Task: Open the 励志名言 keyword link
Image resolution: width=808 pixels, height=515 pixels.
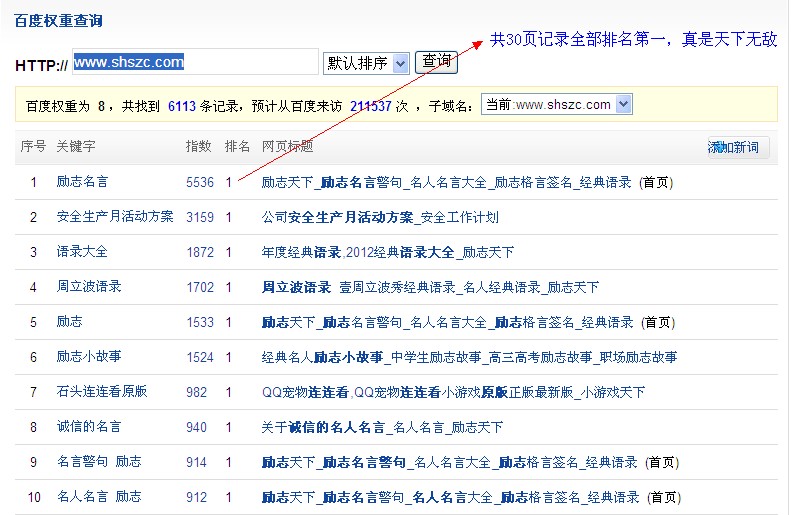Action: pyautogui.click(x=82, y=182)
